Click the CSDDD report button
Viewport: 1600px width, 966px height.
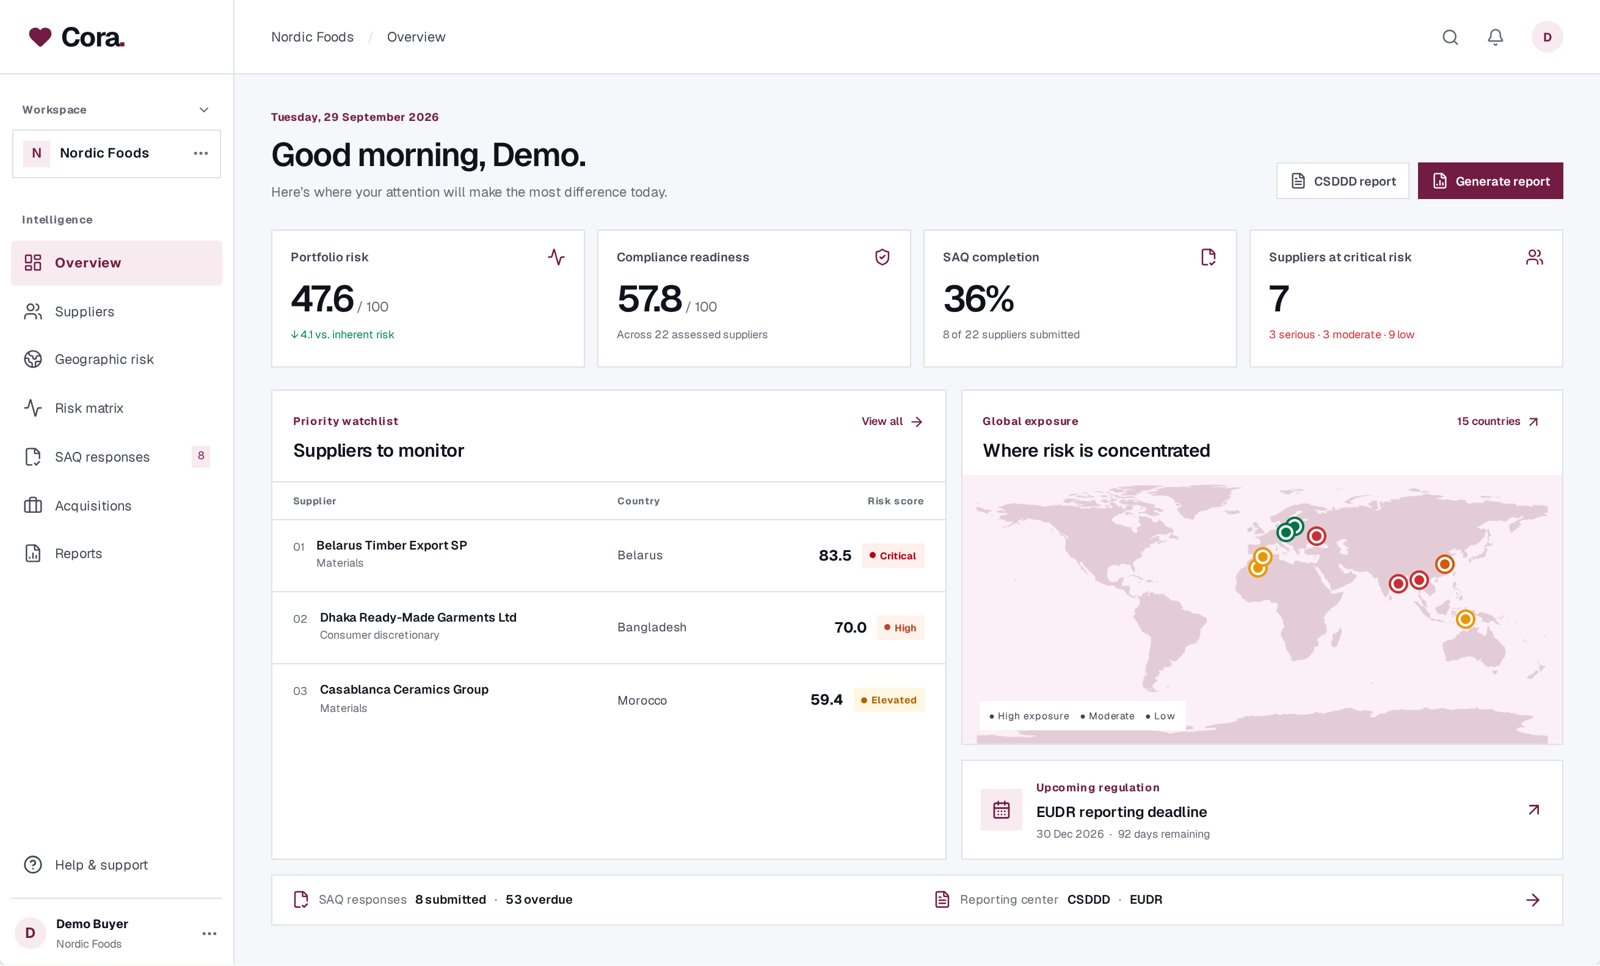(1342, 181)
